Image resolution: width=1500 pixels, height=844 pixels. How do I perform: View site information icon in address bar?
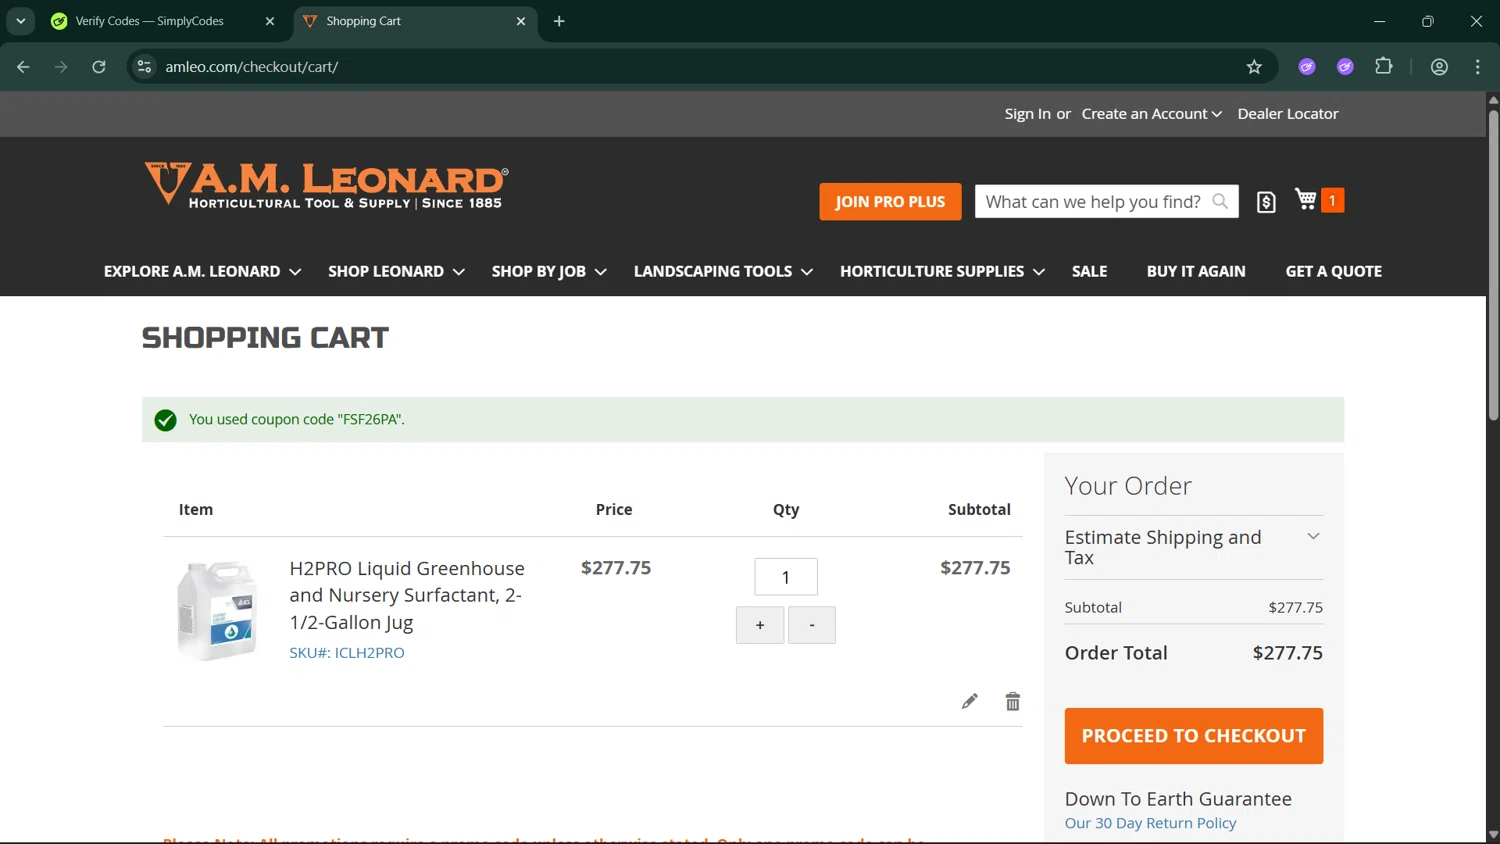[x=144, y=67]
